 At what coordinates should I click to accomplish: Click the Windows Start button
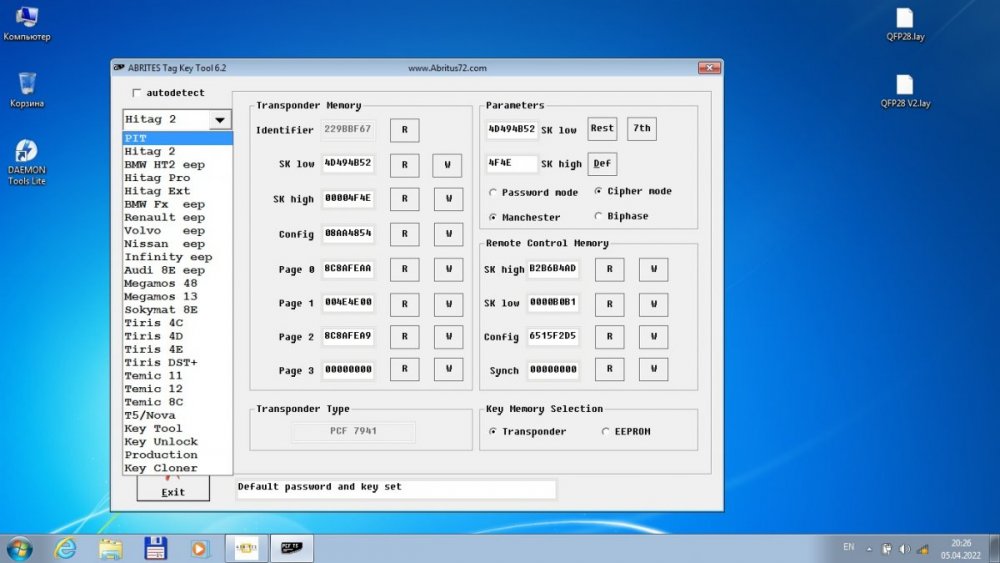point(19,548)
